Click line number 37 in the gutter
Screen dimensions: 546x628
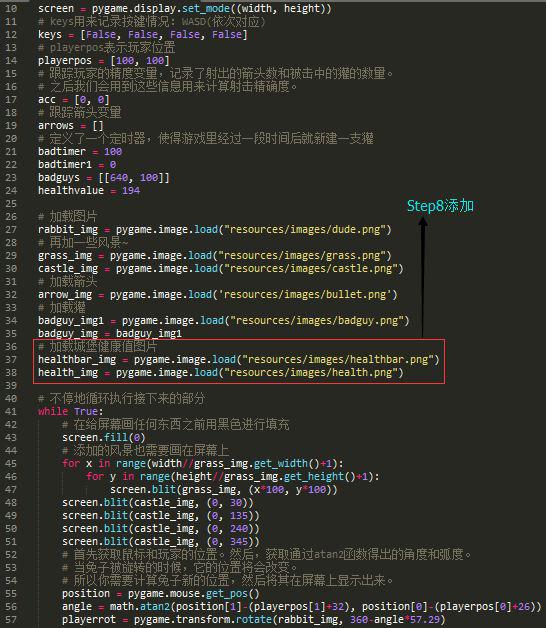[11, 360]
